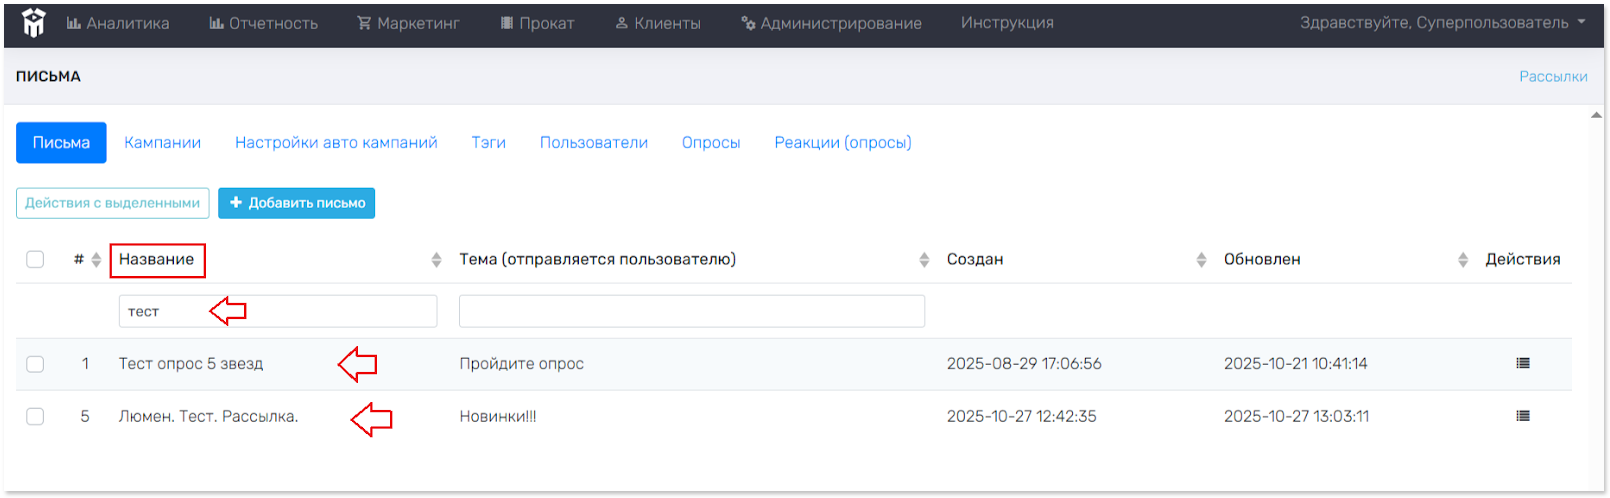Open the Опросы tab
Viewport: 1610px width, 498px height.
click(x=710, y=143)
